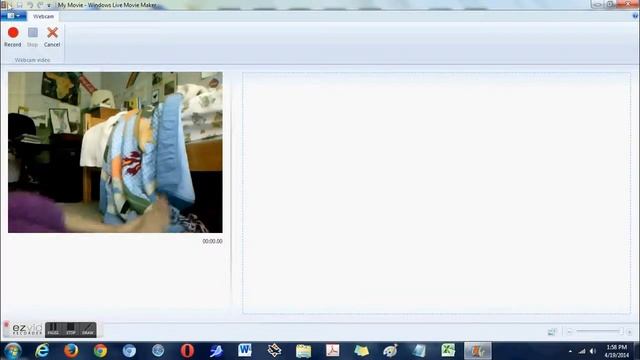Click the empty storyboard pane
This screenshot has height=360, width=640.
pyautogui.click(x=436, y=193)
